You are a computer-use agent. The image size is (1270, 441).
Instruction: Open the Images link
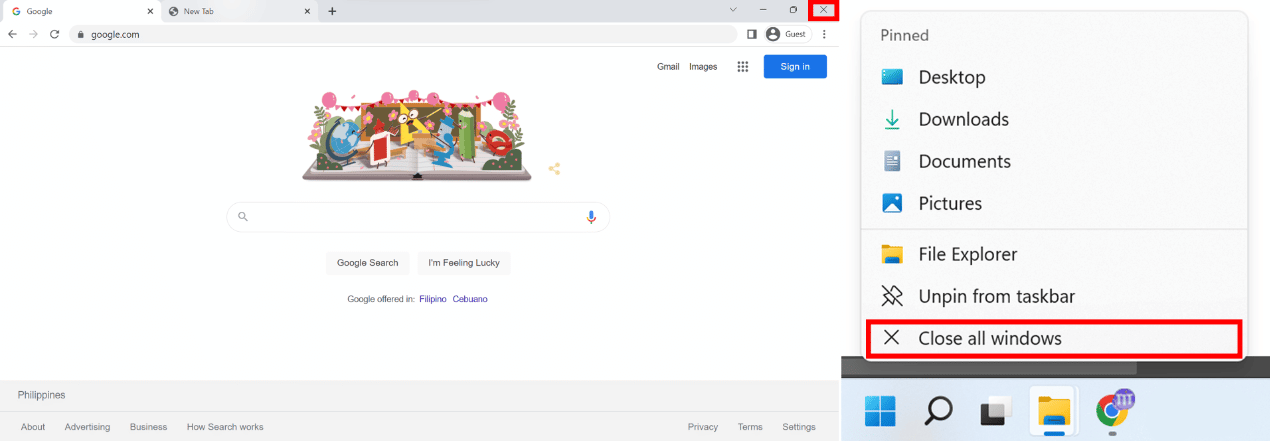tap(703, 67)
